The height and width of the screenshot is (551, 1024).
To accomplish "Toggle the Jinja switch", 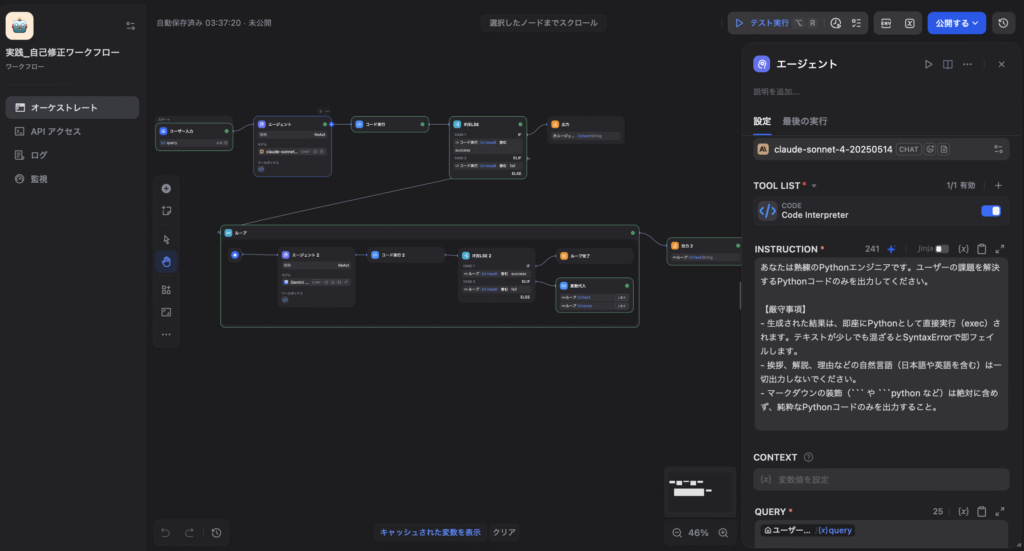I will click(x=942, y=249).
